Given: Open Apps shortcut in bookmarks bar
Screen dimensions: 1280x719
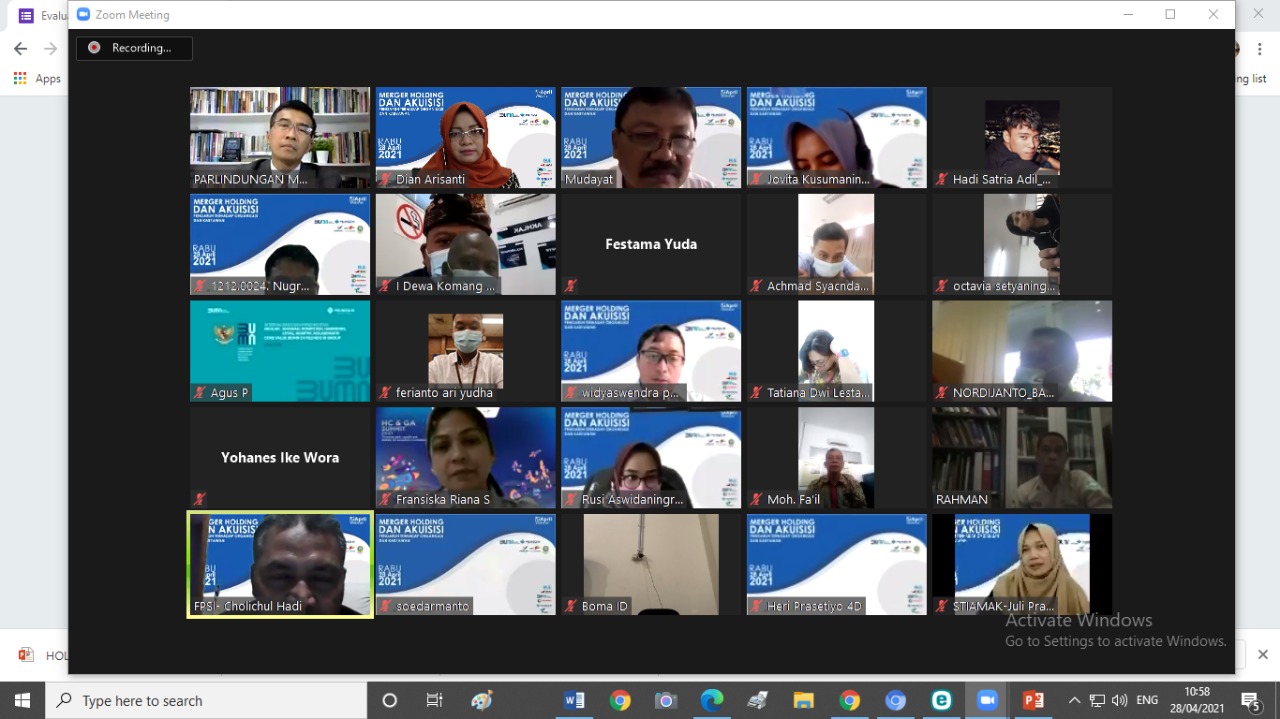Looking at the screenshot, I should click(x=38, y=79).
